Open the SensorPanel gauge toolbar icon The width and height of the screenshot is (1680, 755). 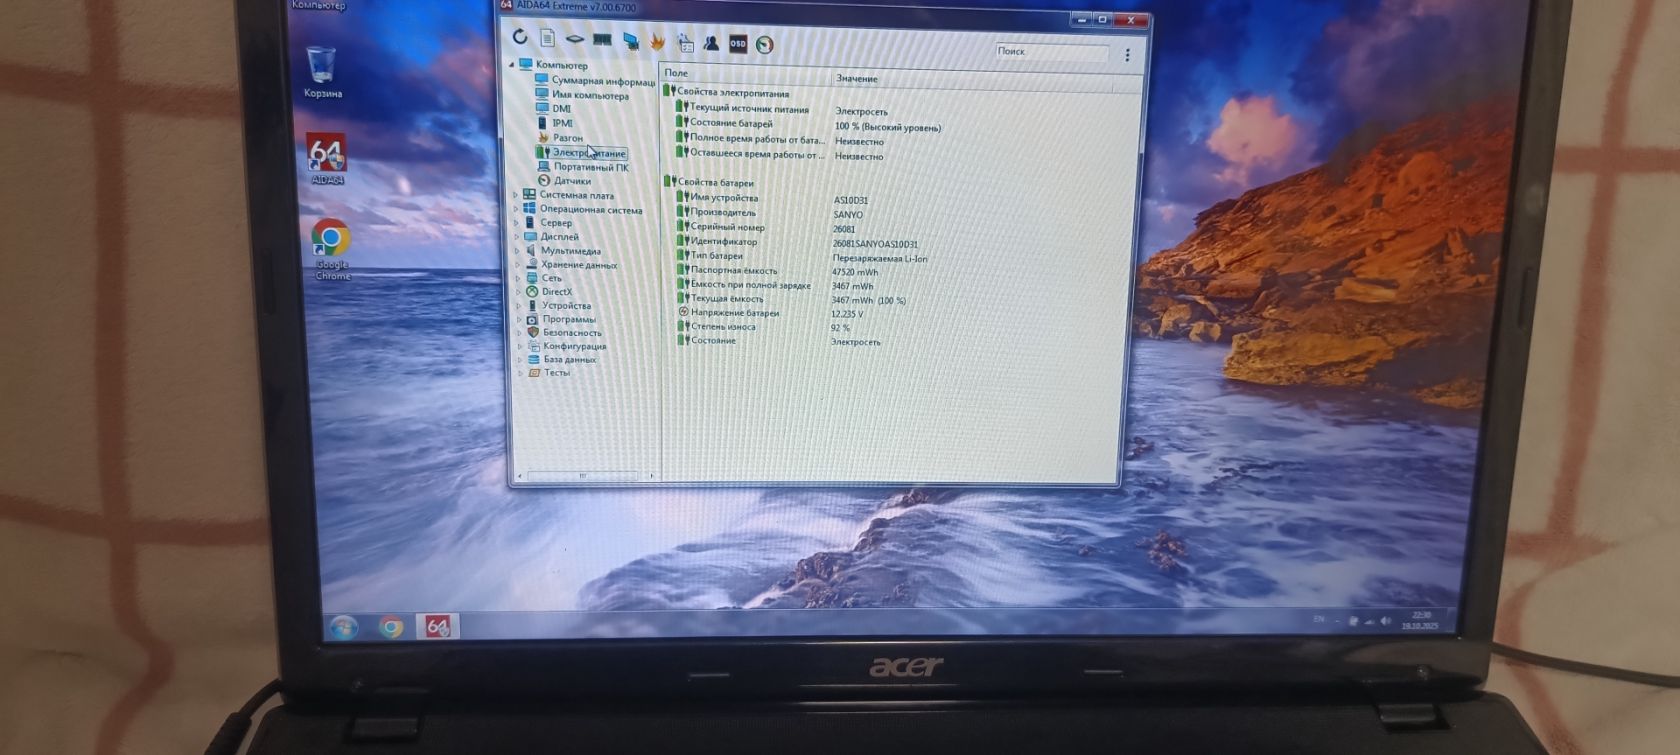click(765, 45)
